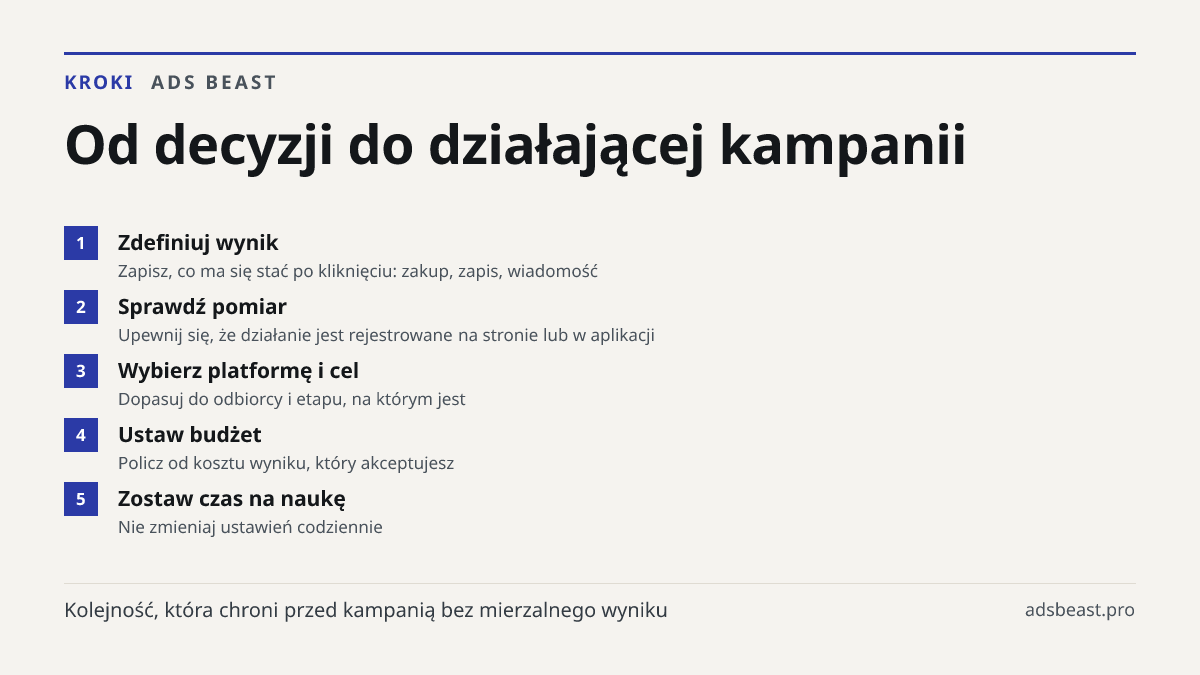Click the 'KROKI' label

coord(99,83)
